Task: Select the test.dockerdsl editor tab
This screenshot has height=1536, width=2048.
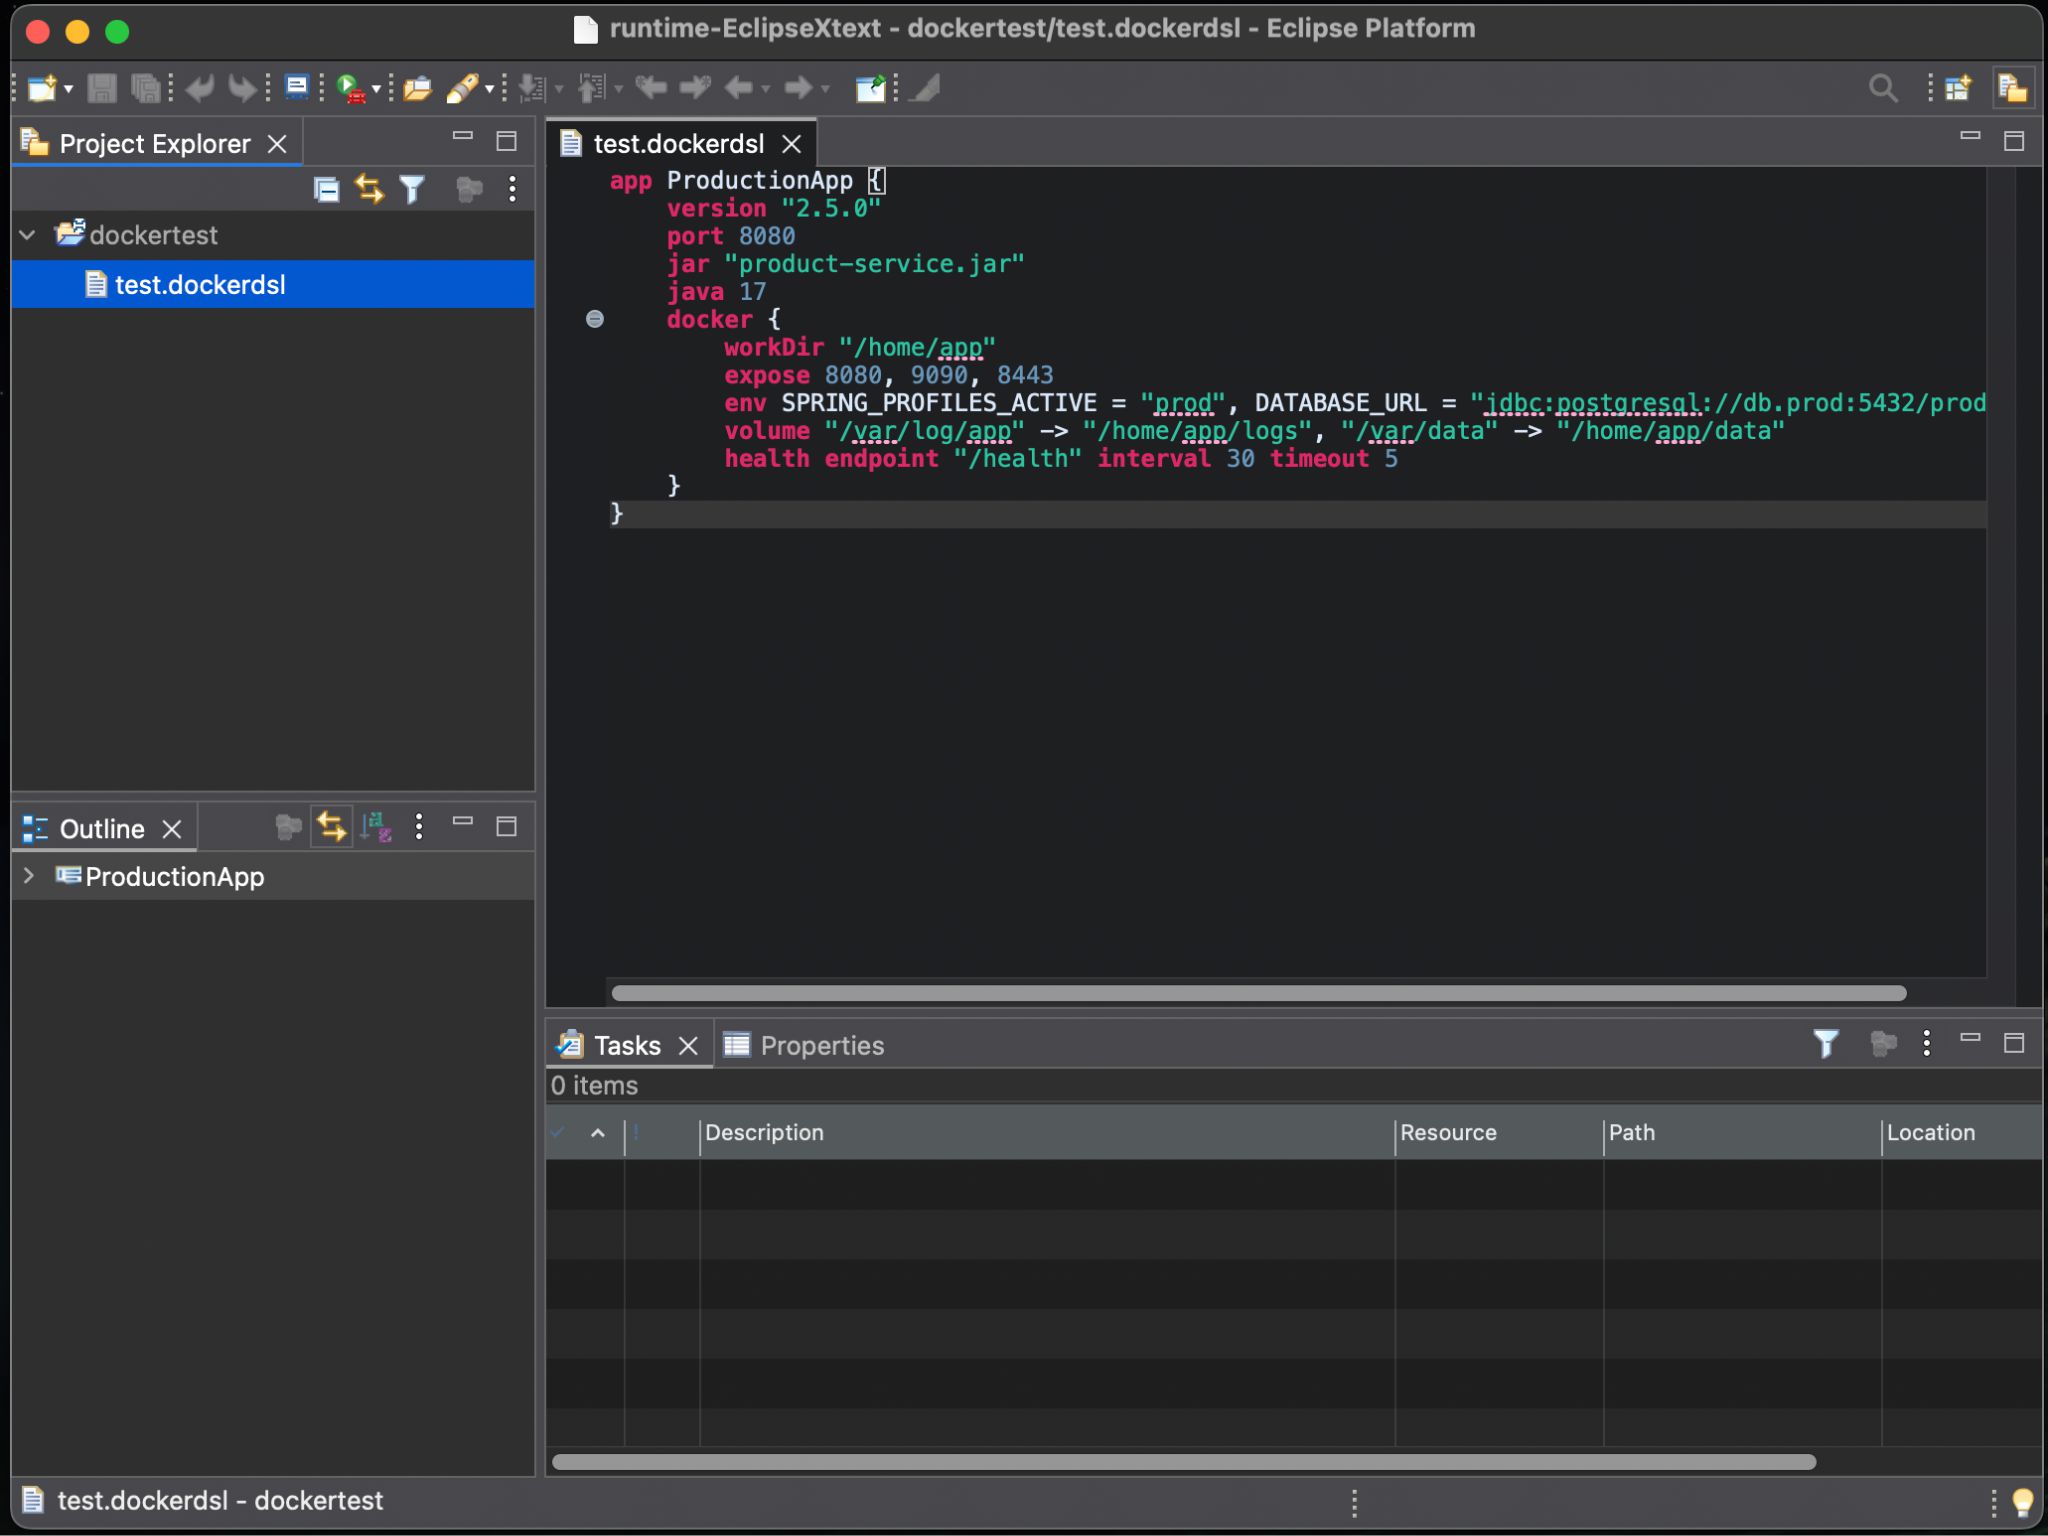Action: click(678, 144)
